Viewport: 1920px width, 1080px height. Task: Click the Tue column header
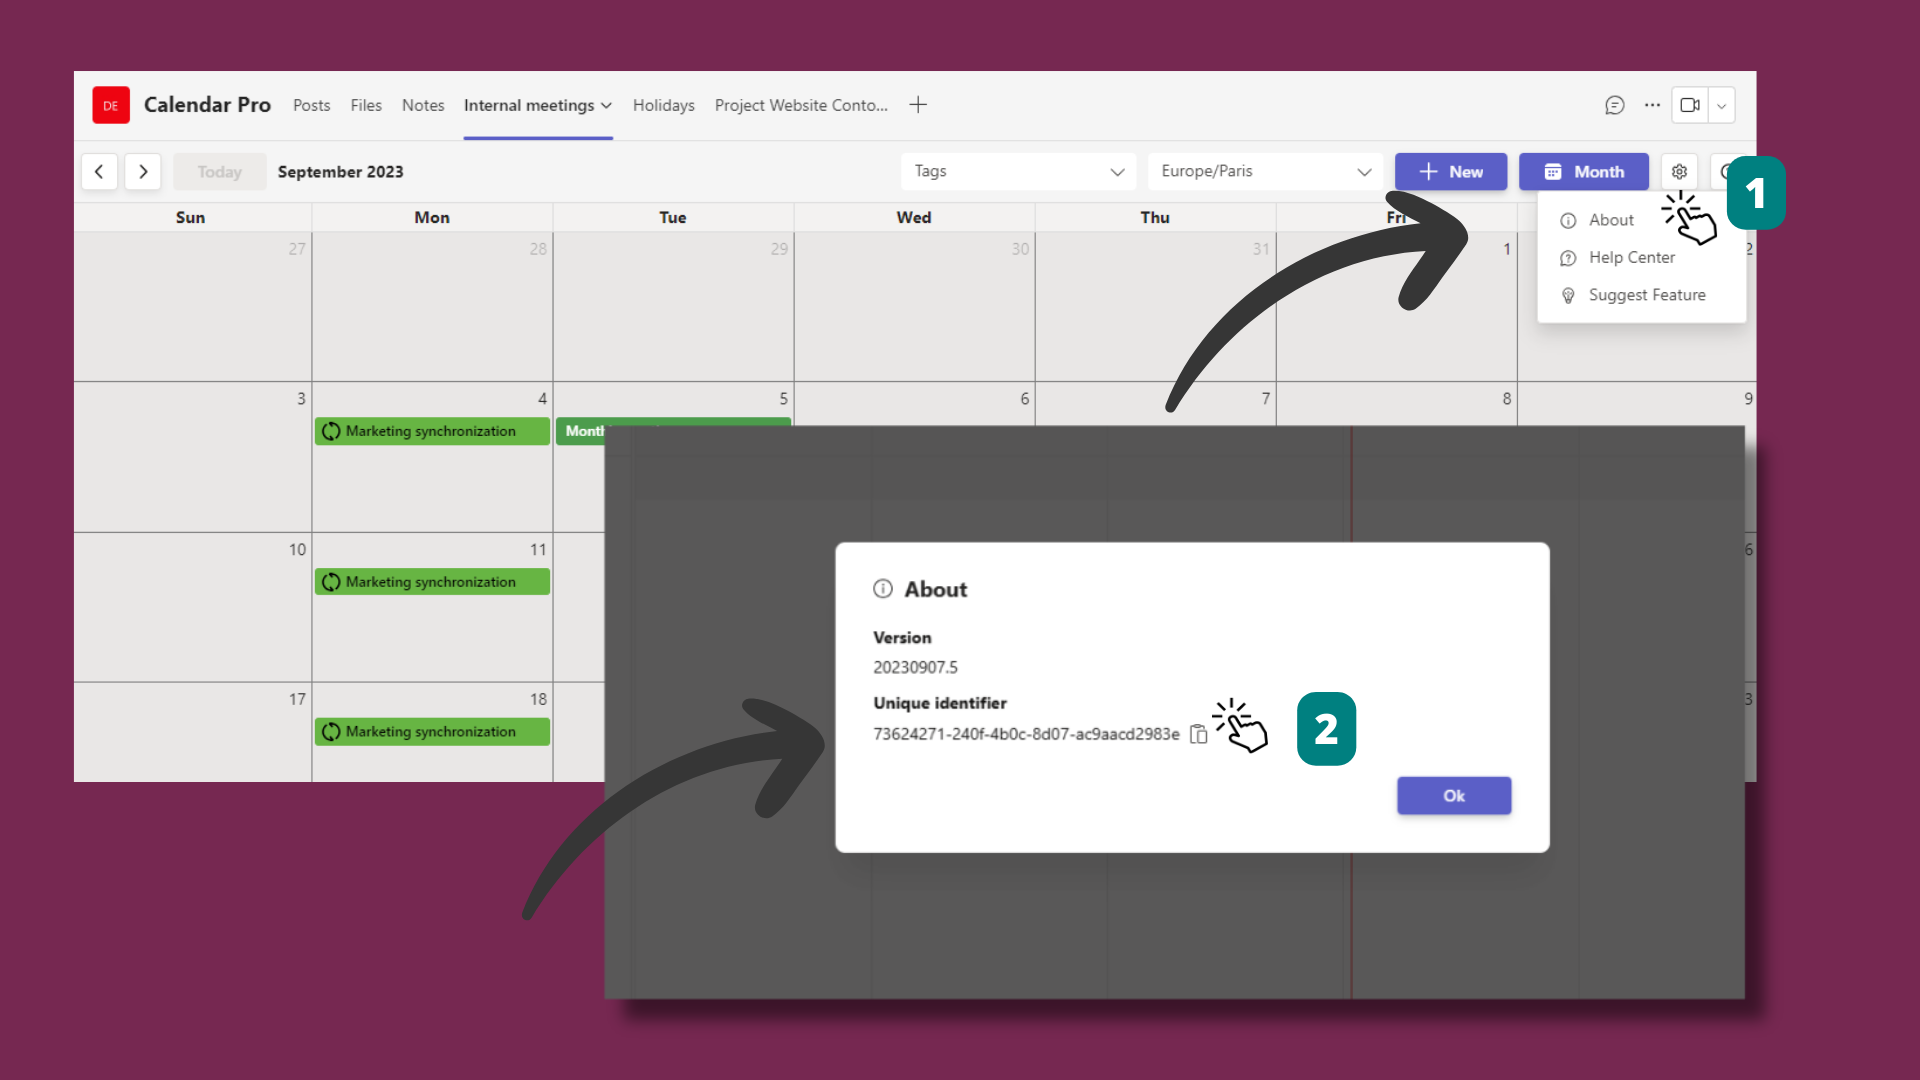point(673,218)
